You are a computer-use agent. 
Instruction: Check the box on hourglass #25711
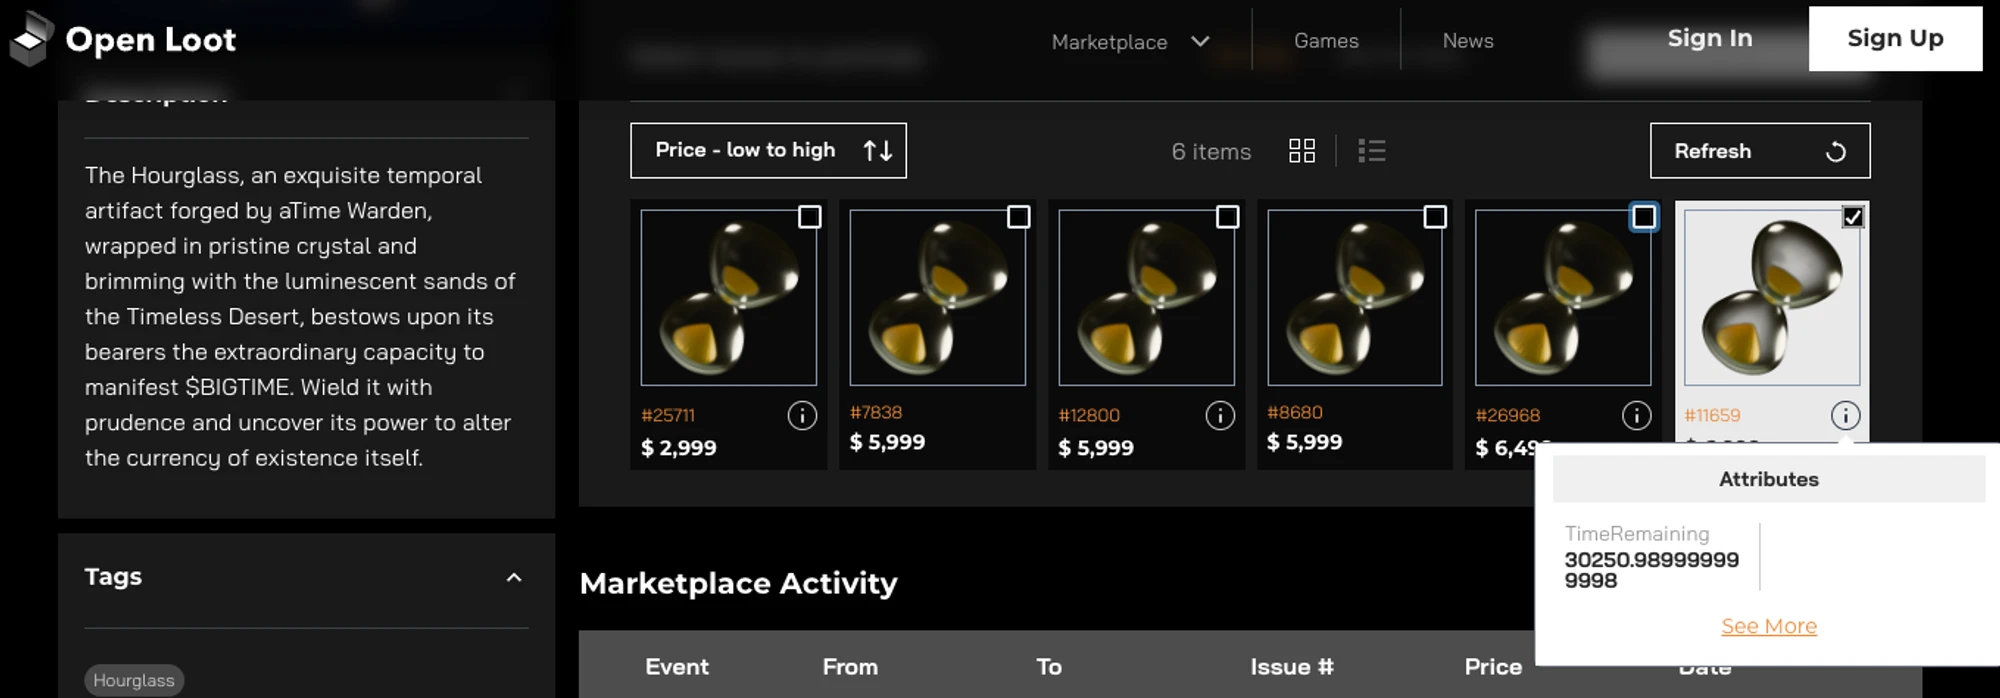tap(809, 217)
